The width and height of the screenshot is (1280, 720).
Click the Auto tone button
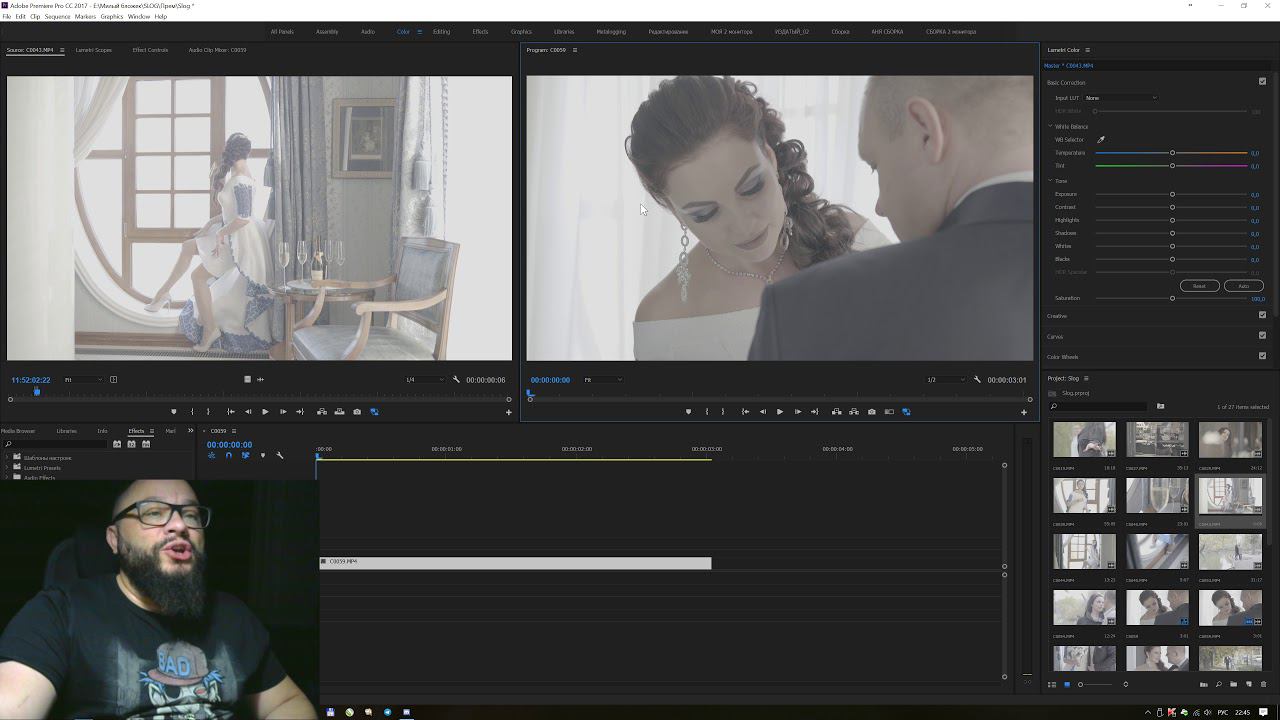[x=1244, y=286]
